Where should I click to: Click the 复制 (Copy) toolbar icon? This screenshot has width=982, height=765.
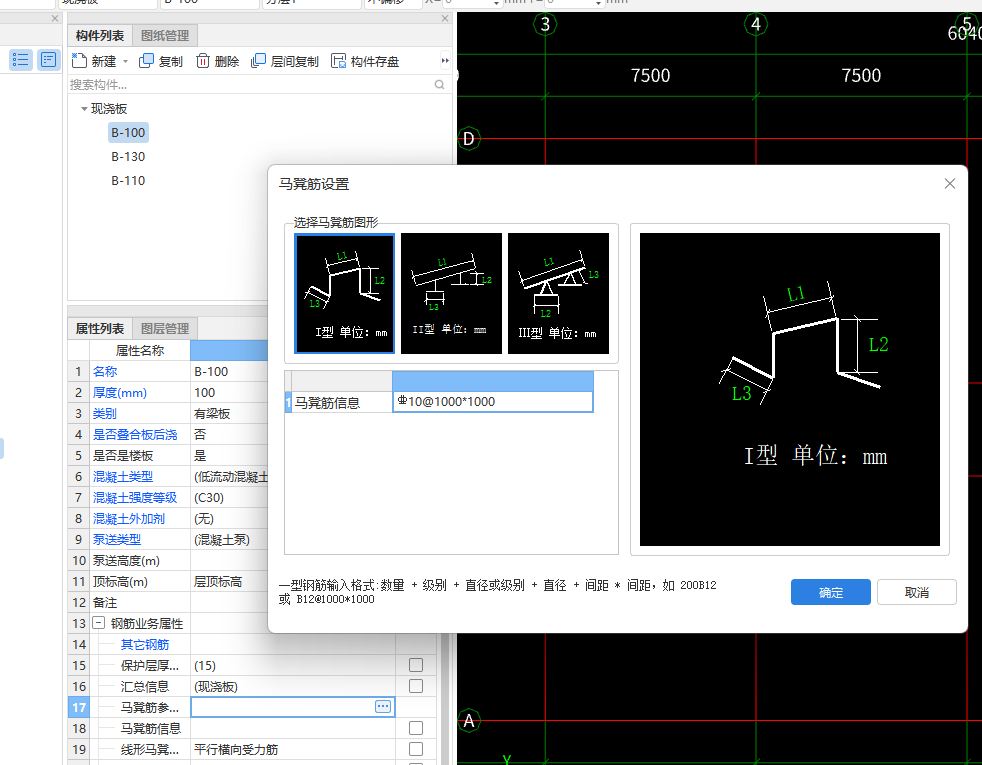click(146, 61)
